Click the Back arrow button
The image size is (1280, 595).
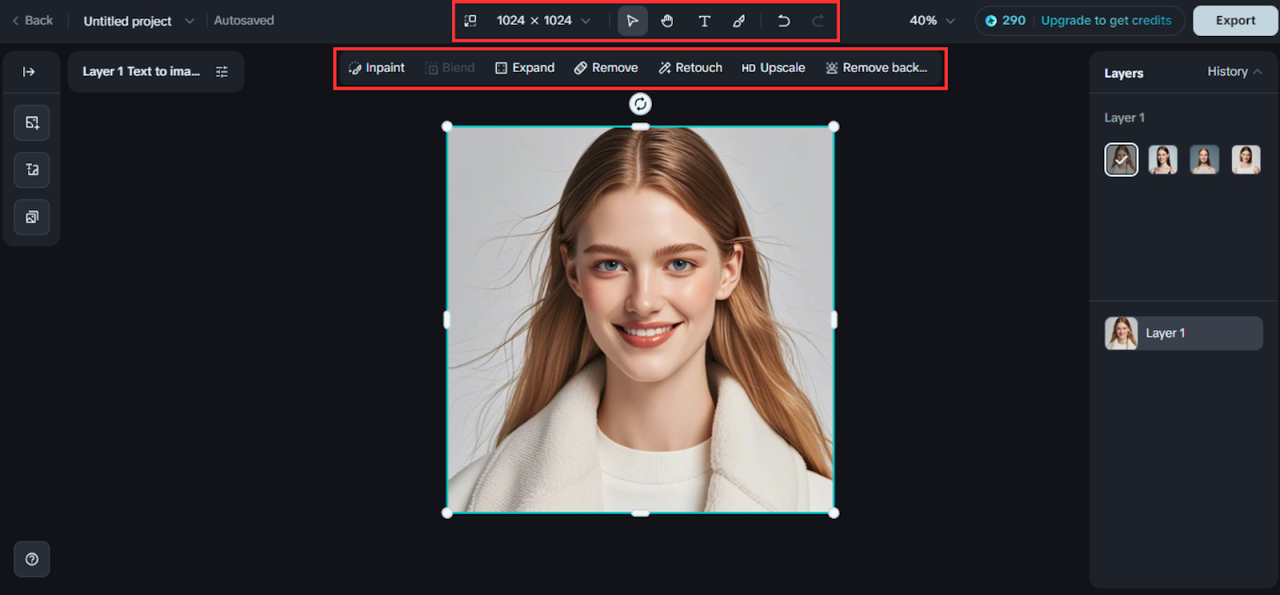32,20
